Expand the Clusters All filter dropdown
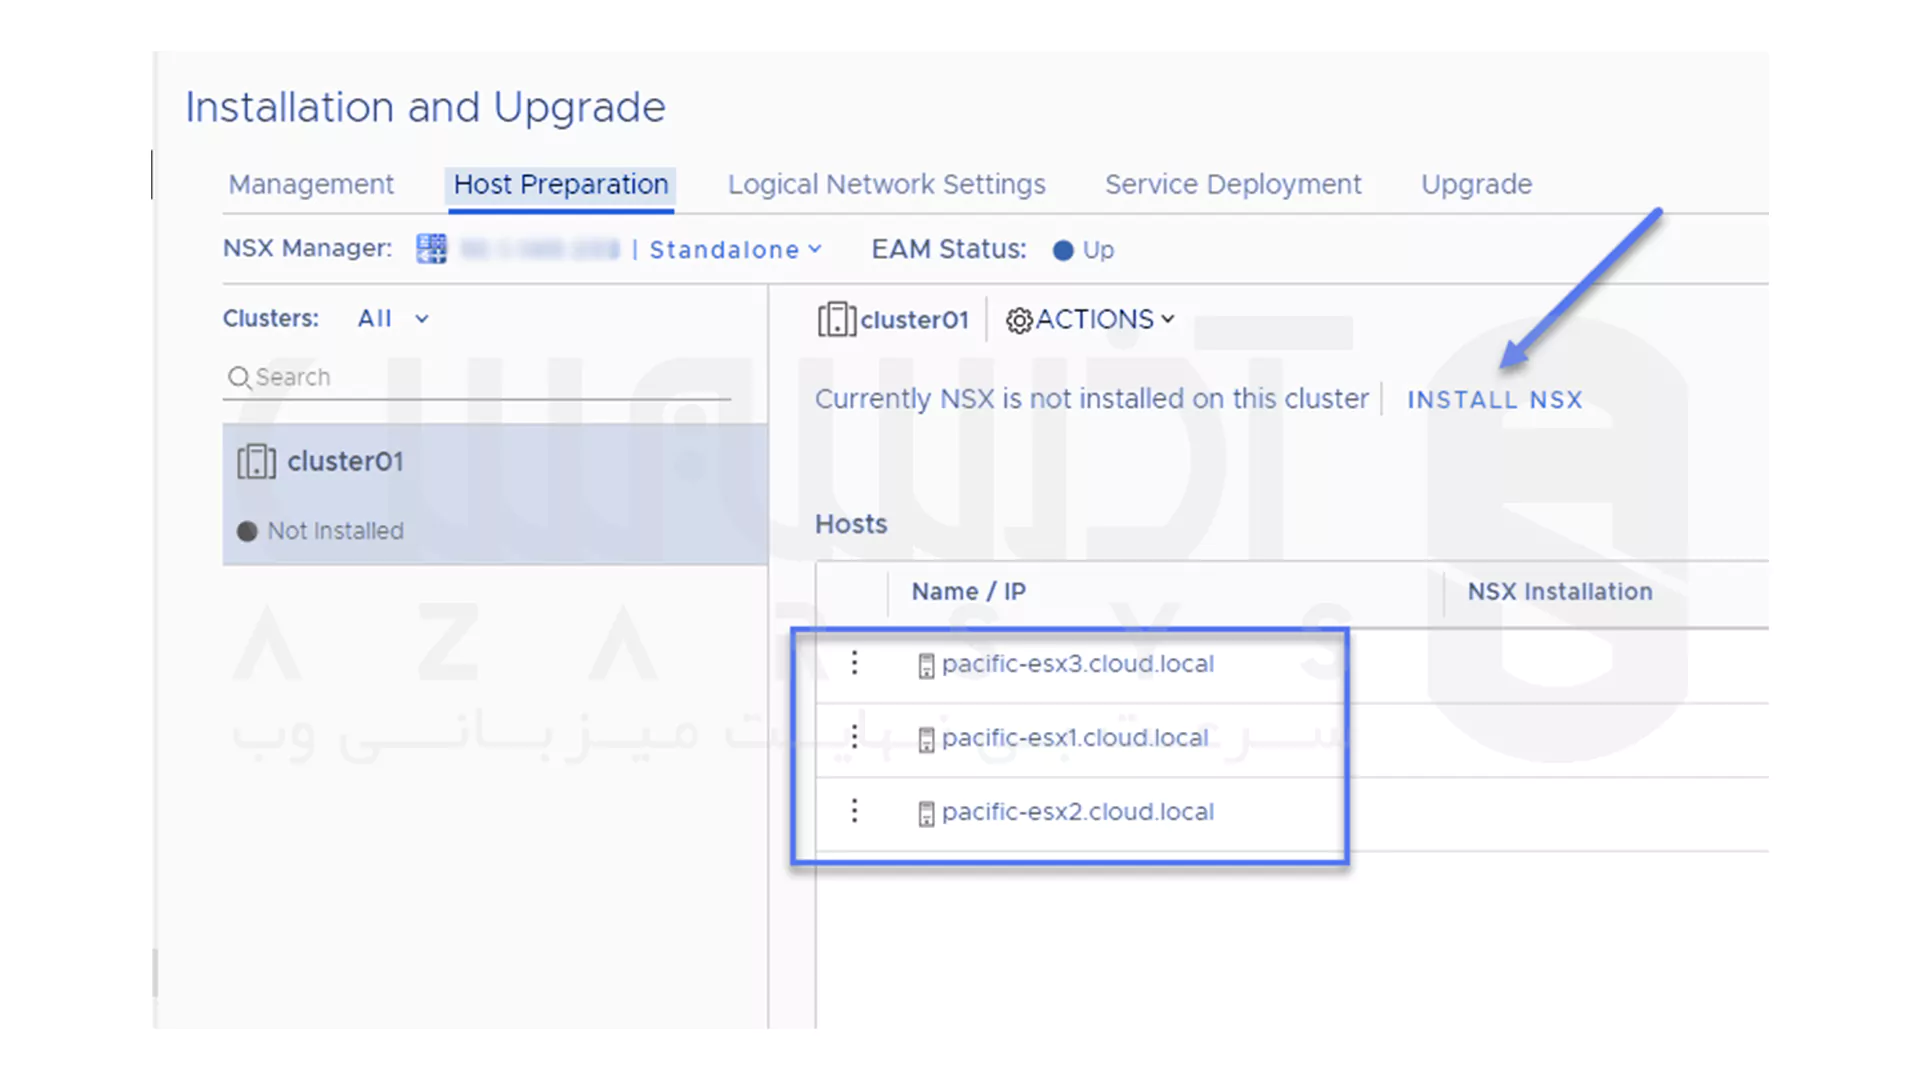The height and width of the screenshot is (1080, 1920). coord(393,319)
